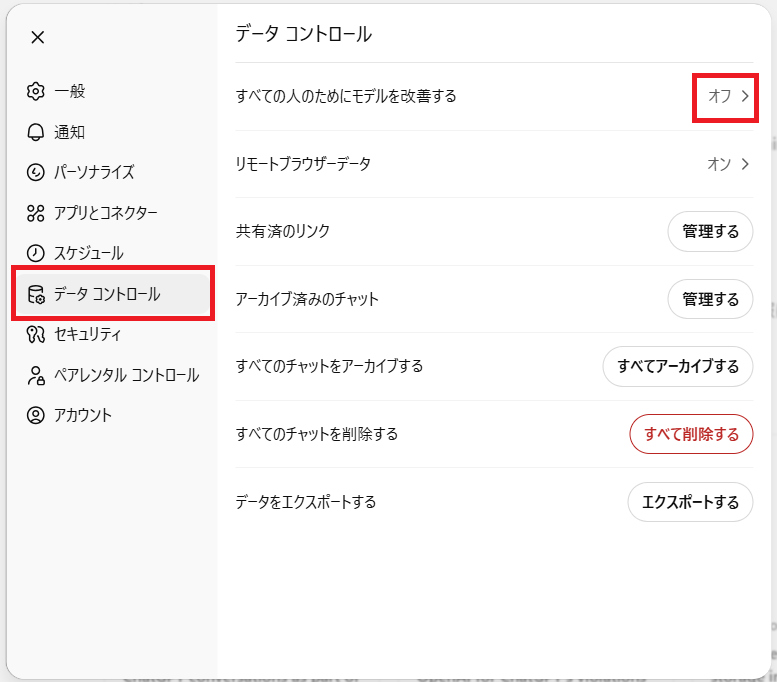This screenshot has height=682, width=777.
Task: Click the パーソナライズ icon in sidebar
Action: 36,172
